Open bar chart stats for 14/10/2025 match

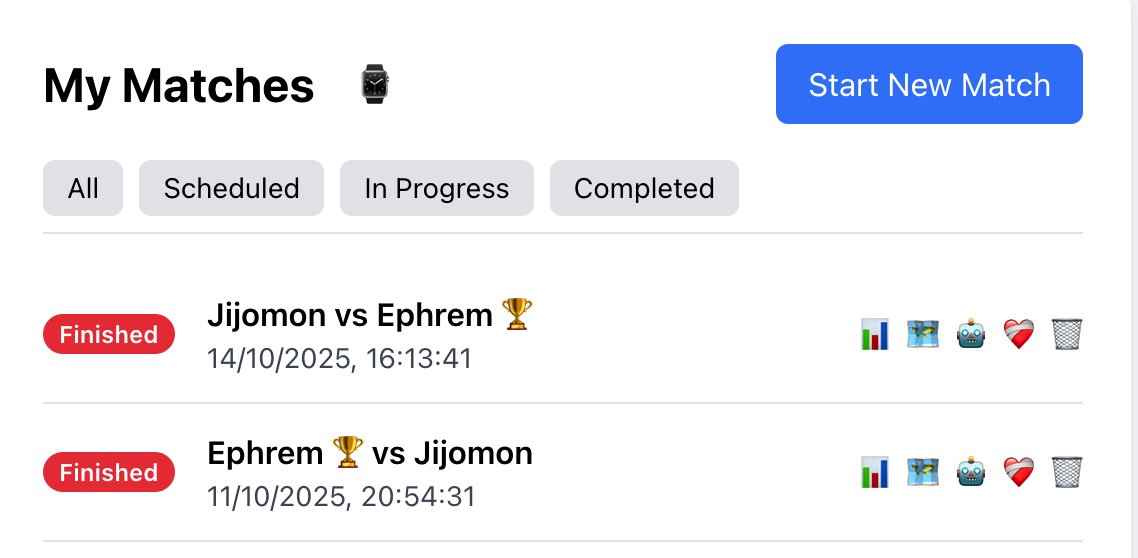pos(874,334)
